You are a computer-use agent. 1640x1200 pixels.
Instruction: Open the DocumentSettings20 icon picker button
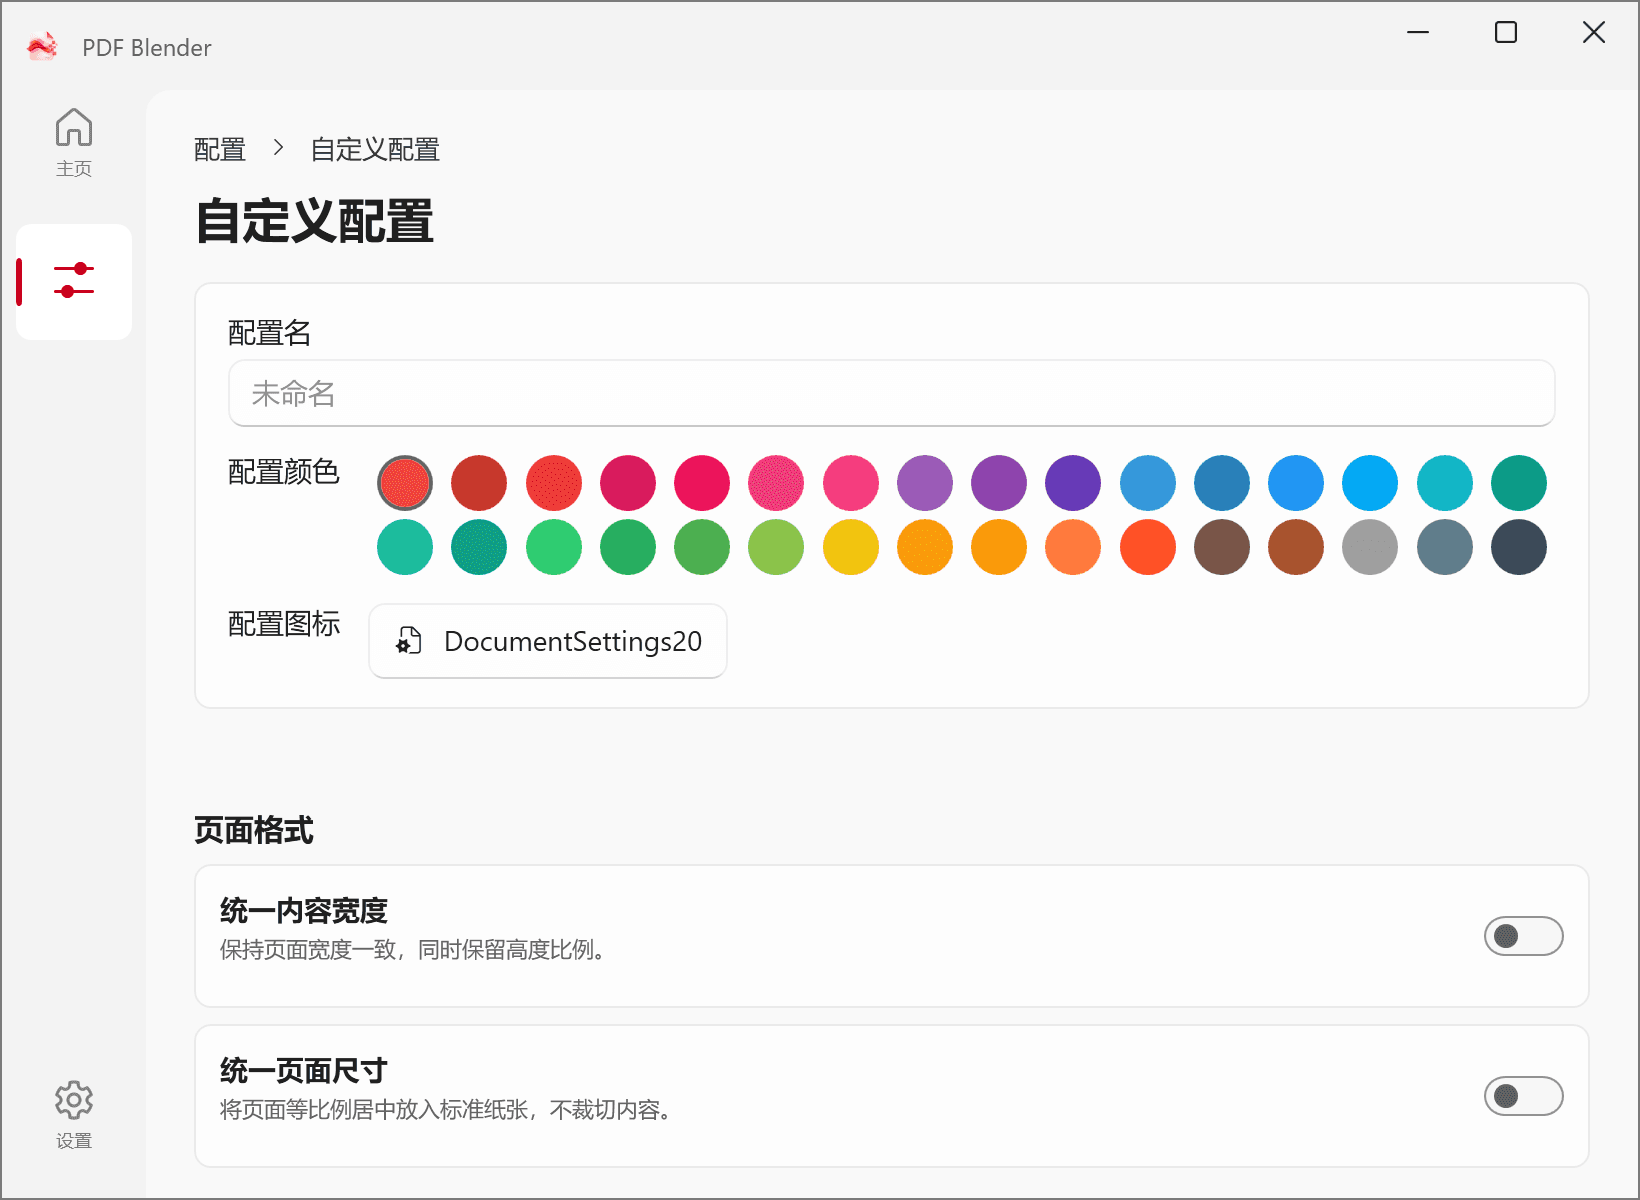(x=548, y=641)
